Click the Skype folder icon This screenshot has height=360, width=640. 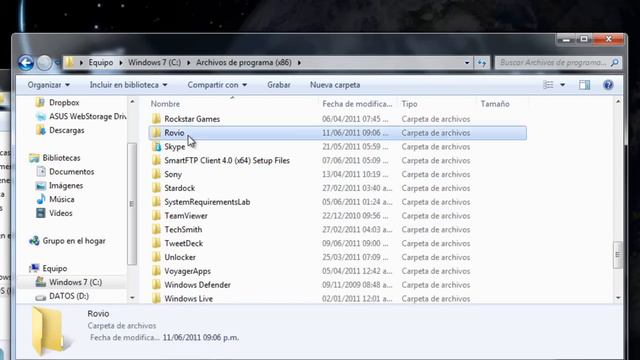coord(156,147)
